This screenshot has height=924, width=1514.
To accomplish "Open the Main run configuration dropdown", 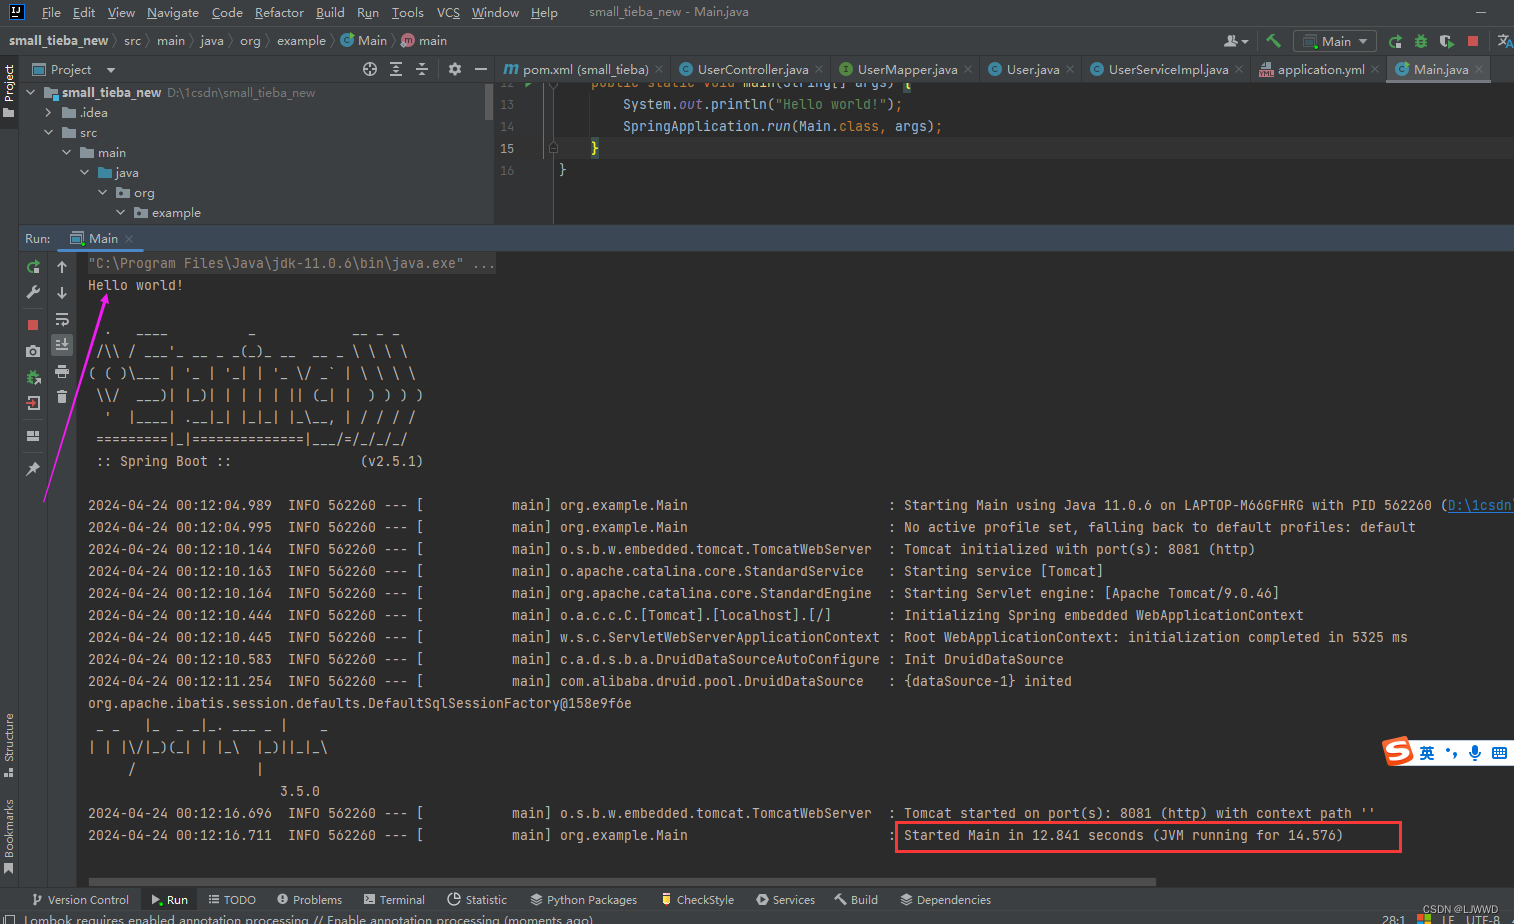I will point(1335,41).
